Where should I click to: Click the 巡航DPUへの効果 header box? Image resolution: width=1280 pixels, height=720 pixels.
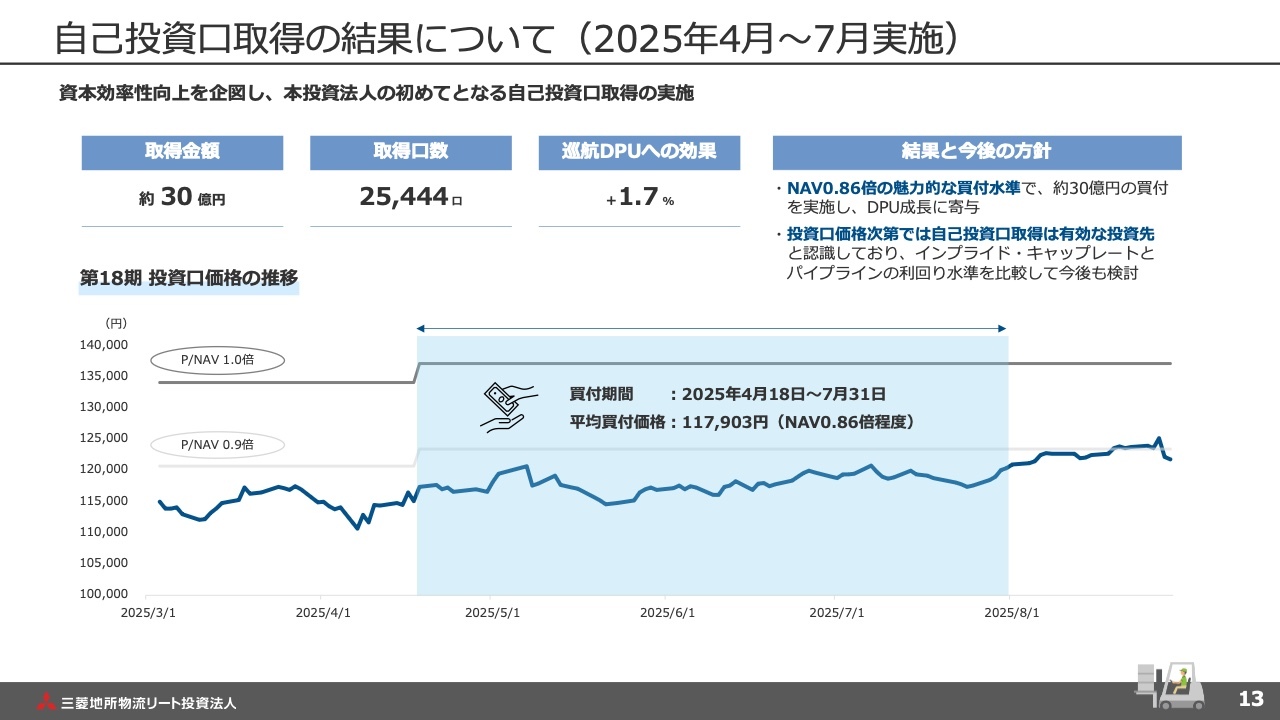[x=639, y=152]
